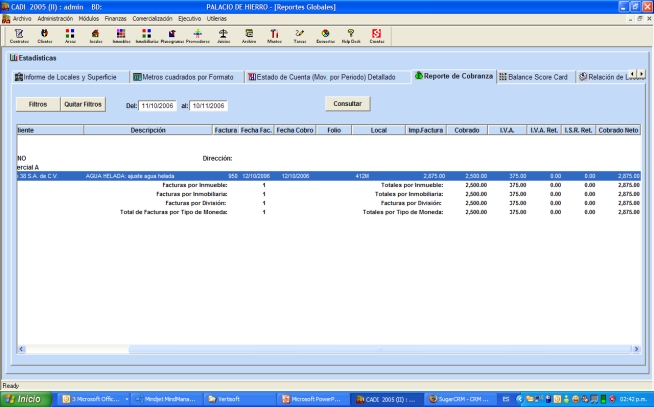Open the Comercialización menu
The width and height of the screenshot is (654, 407).
[153, 19]
